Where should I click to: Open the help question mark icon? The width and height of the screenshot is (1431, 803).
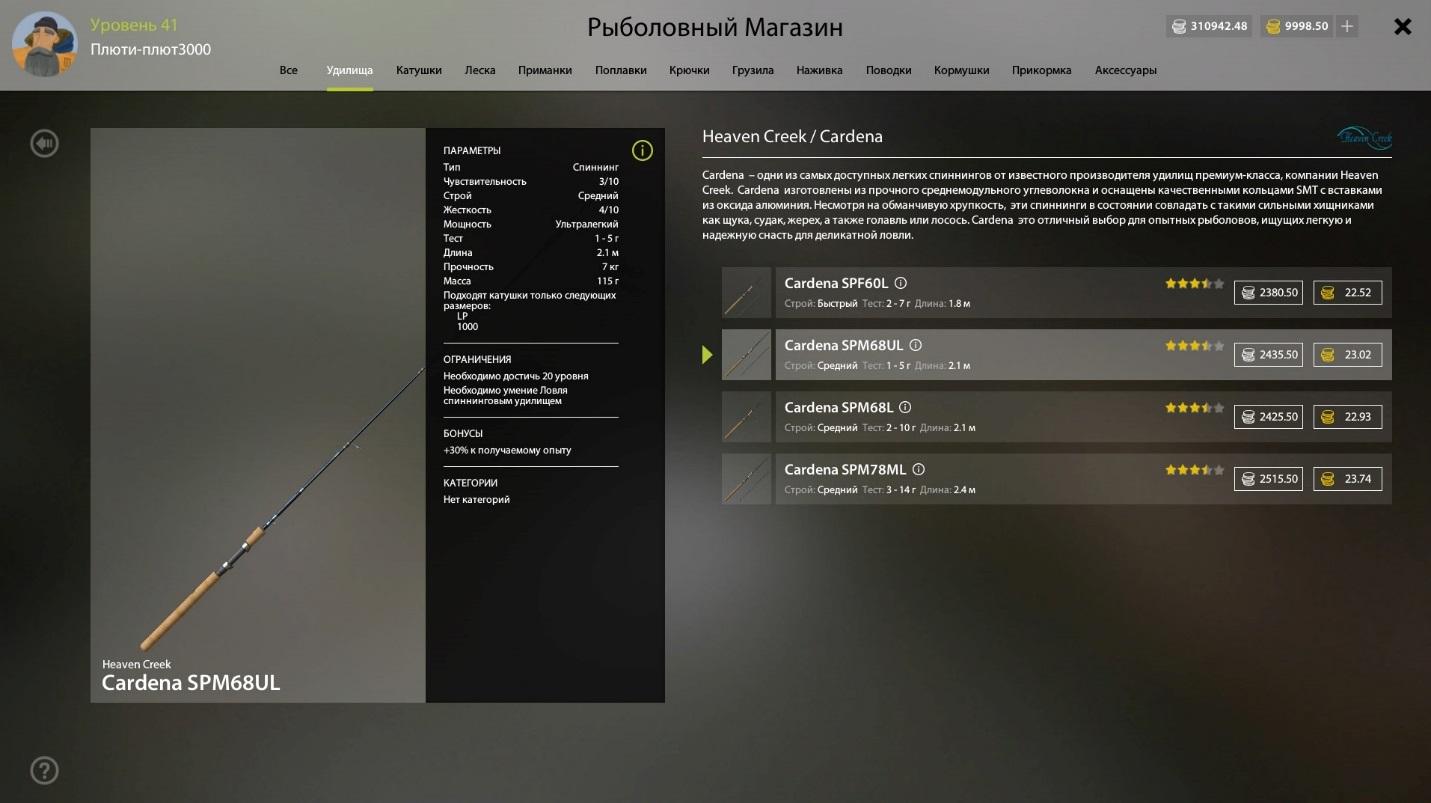point(44,770)
